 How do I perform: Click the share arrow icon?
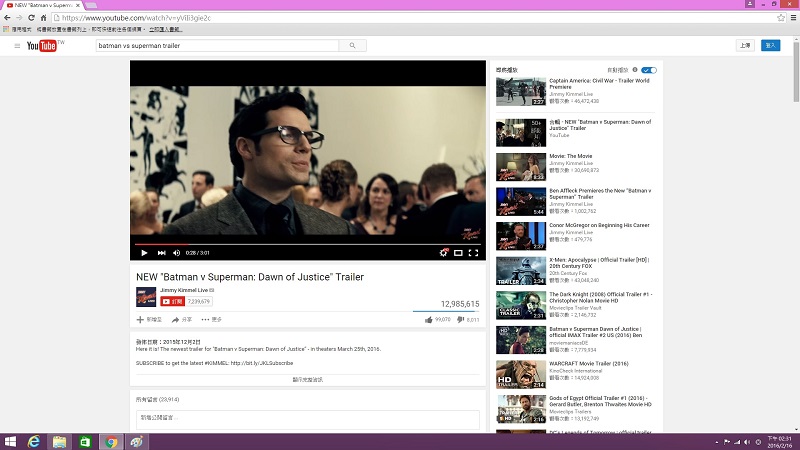(176, 319)
